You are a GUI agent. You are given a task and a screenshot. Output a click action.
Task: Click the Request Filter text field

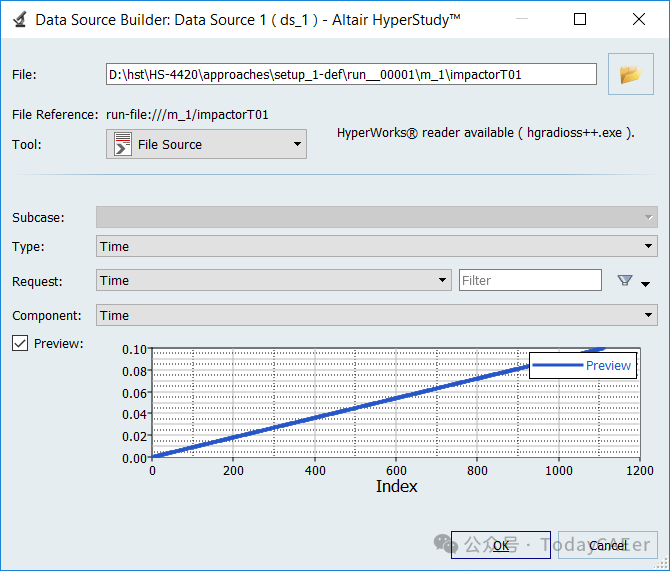pos(530,280)
